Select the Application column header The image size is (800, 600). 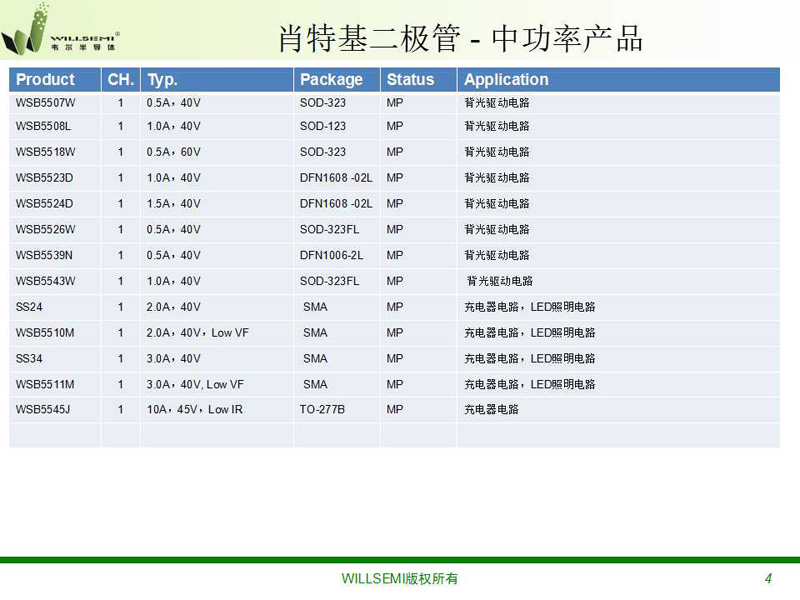tap(506, 80)
